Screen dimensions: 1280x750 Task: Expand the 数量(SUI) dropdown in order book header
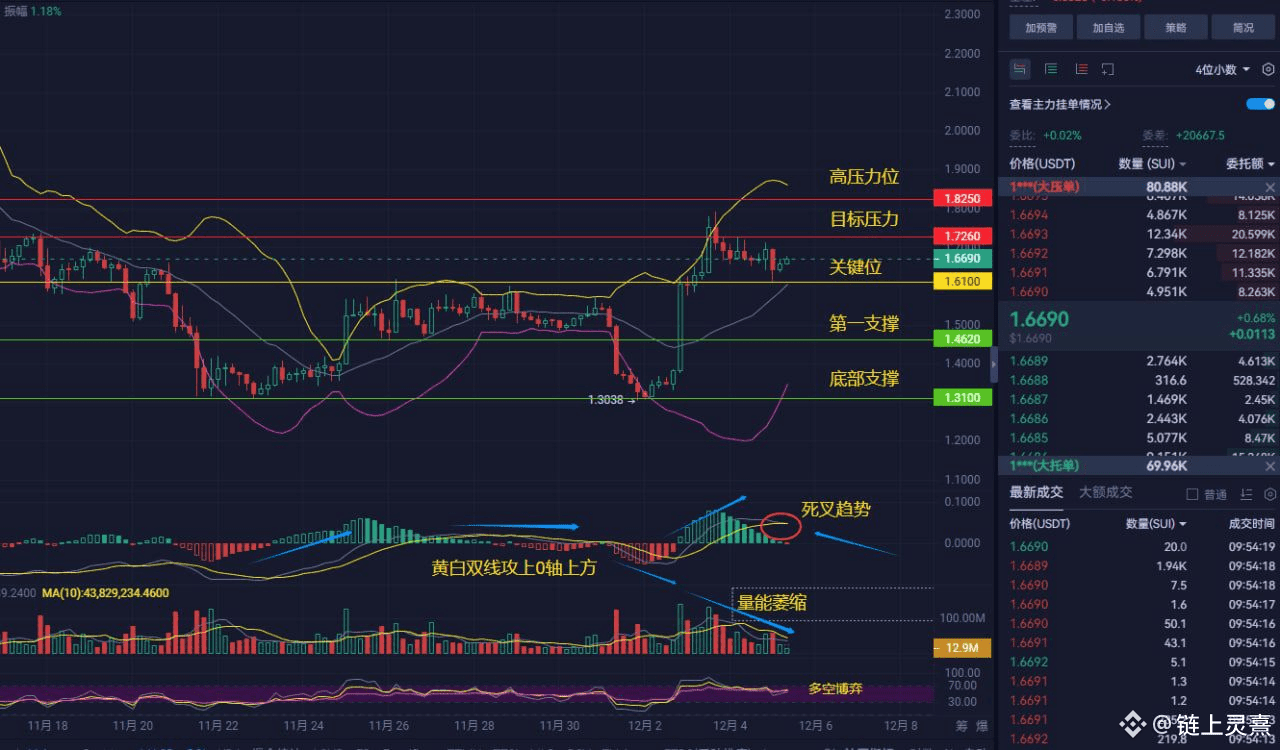(1152, 163)
